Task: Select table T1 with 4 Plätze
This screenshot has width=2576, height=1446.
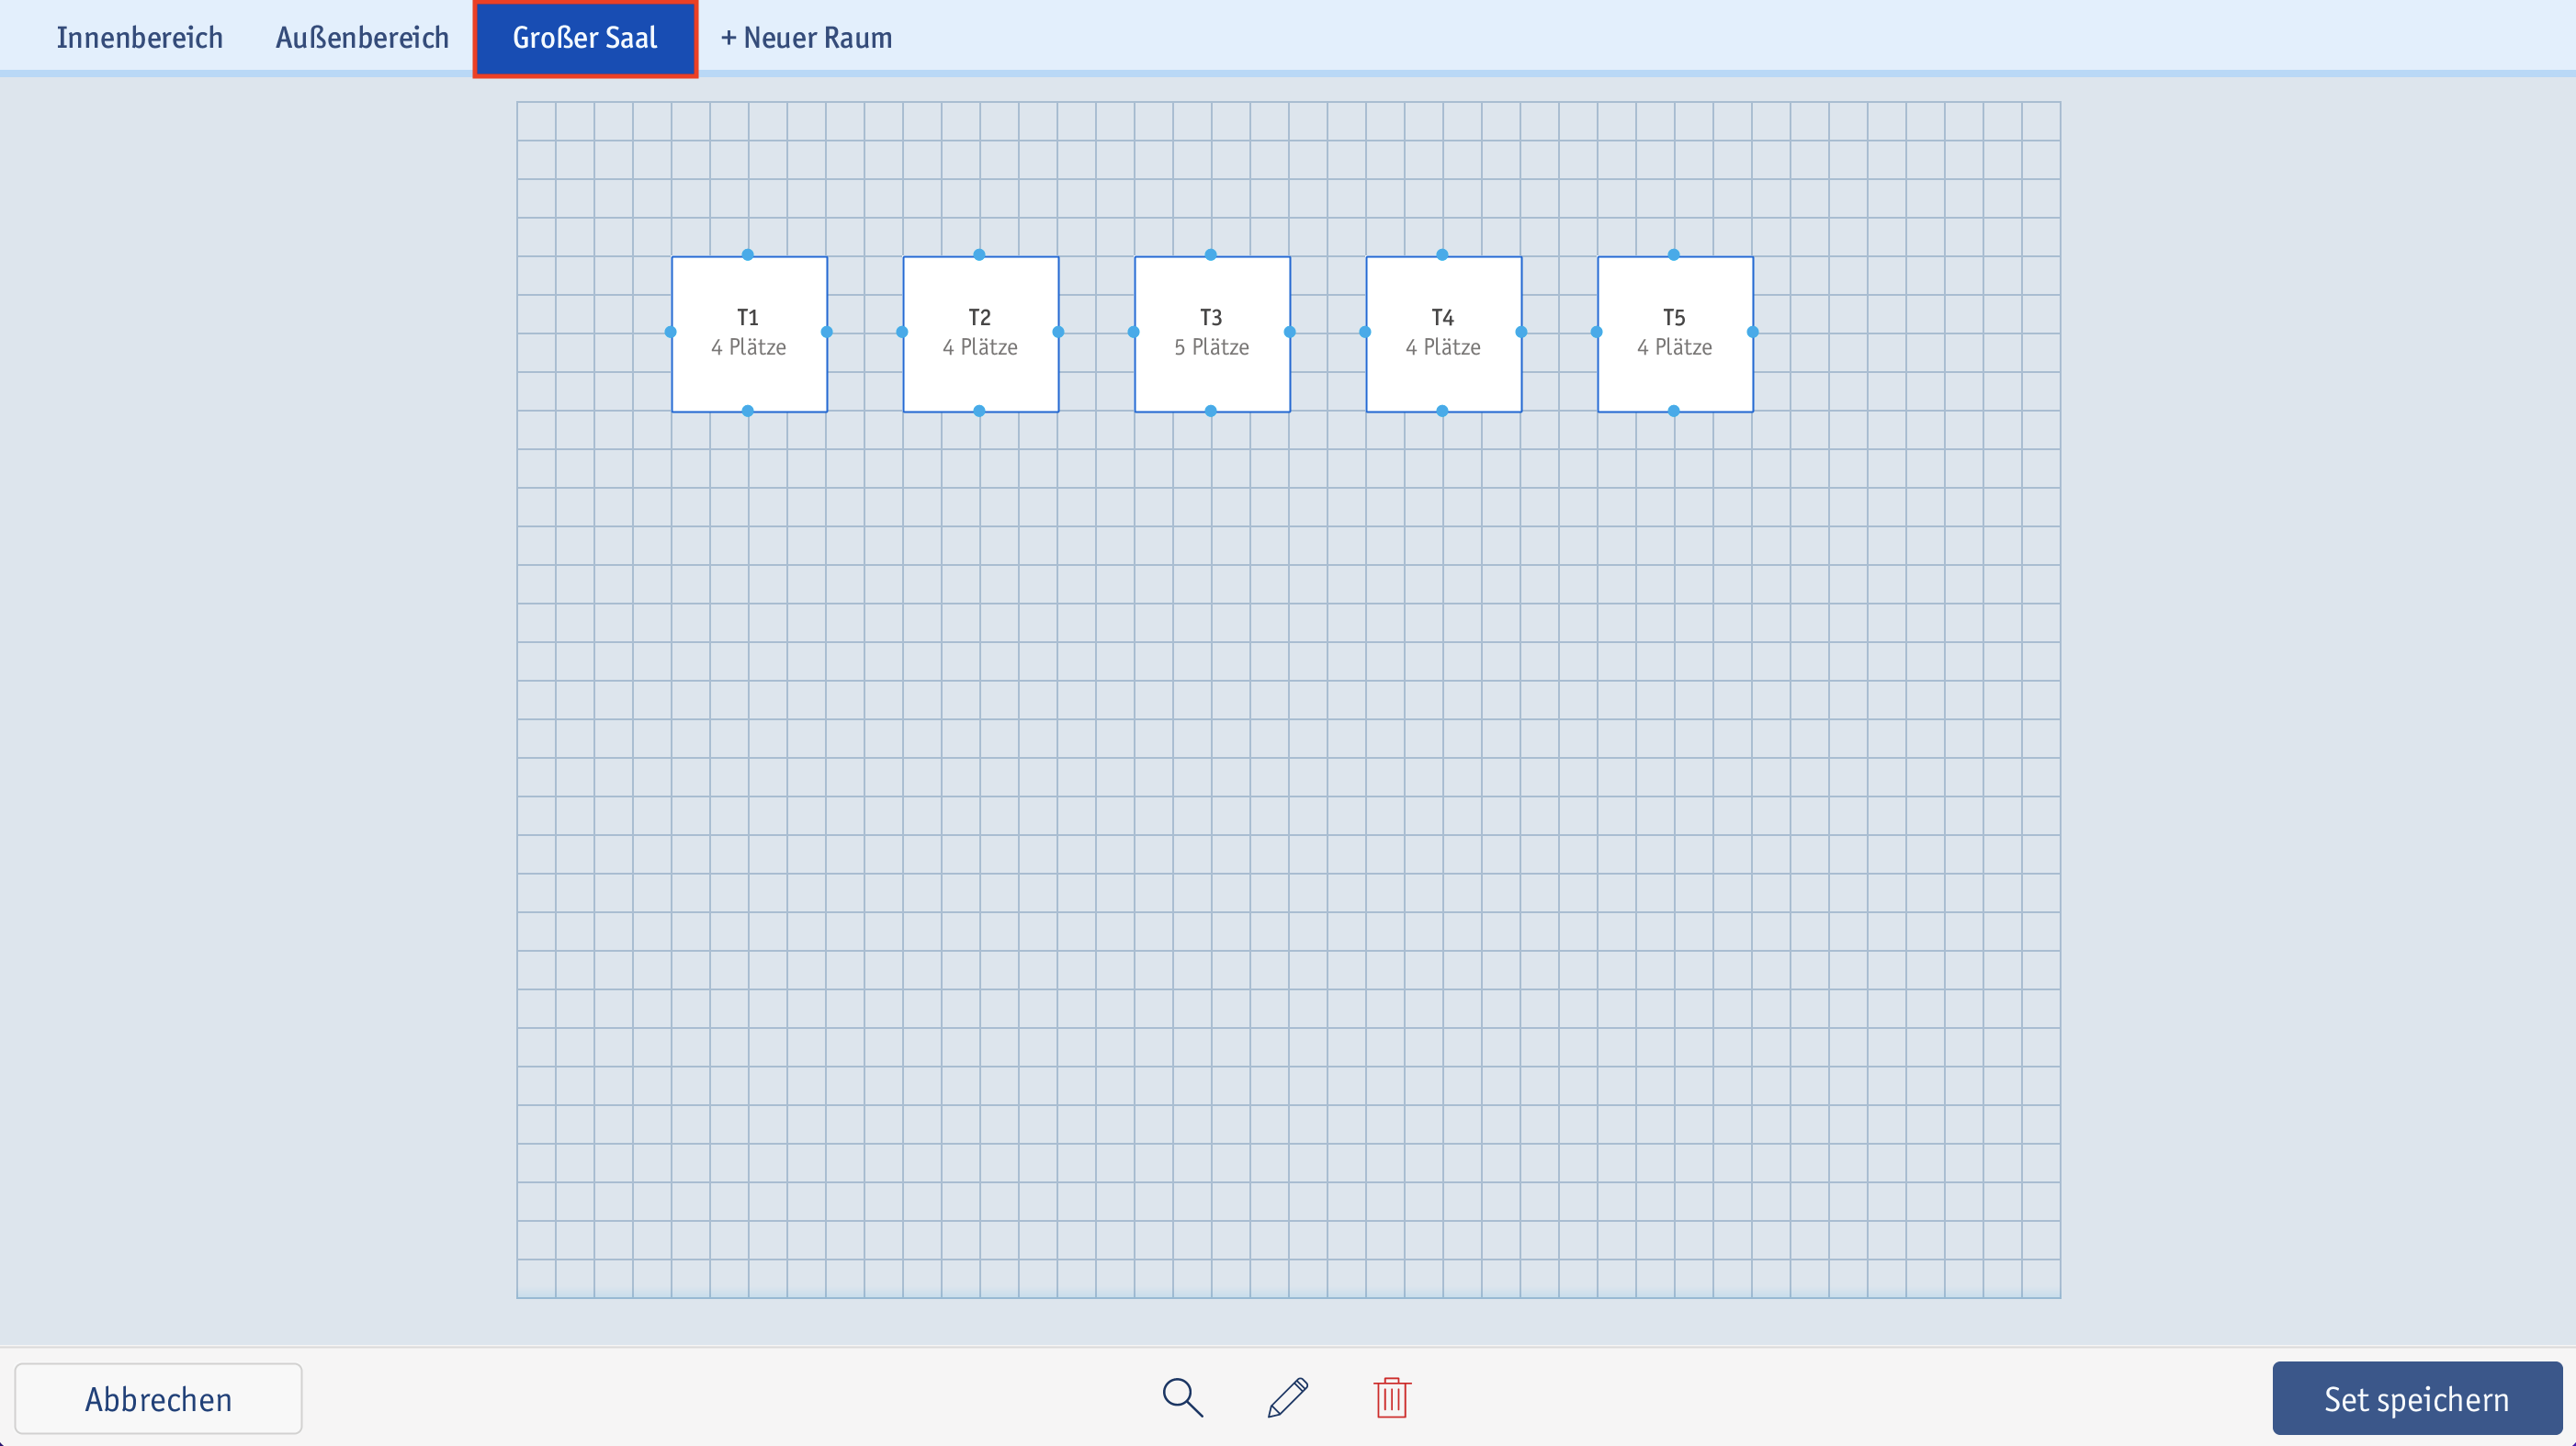Action: 749,333
